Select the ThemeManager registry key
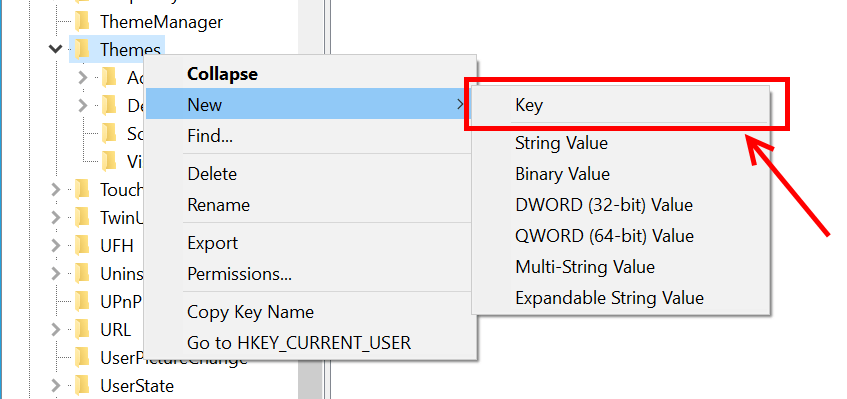This screenshot has width=847, height=399. pyautogui.click(x=161, y=22)
